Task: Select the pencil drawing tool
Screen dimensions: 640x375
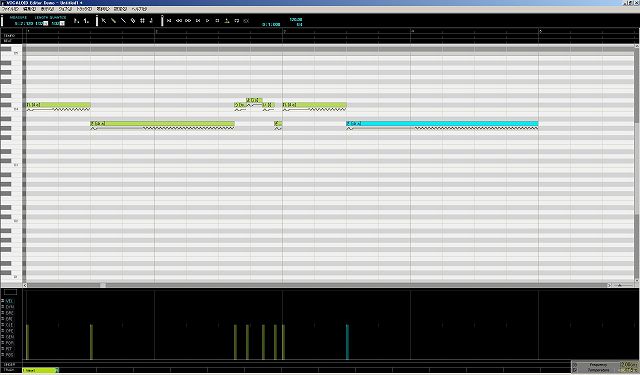Action: coord(113,20)
